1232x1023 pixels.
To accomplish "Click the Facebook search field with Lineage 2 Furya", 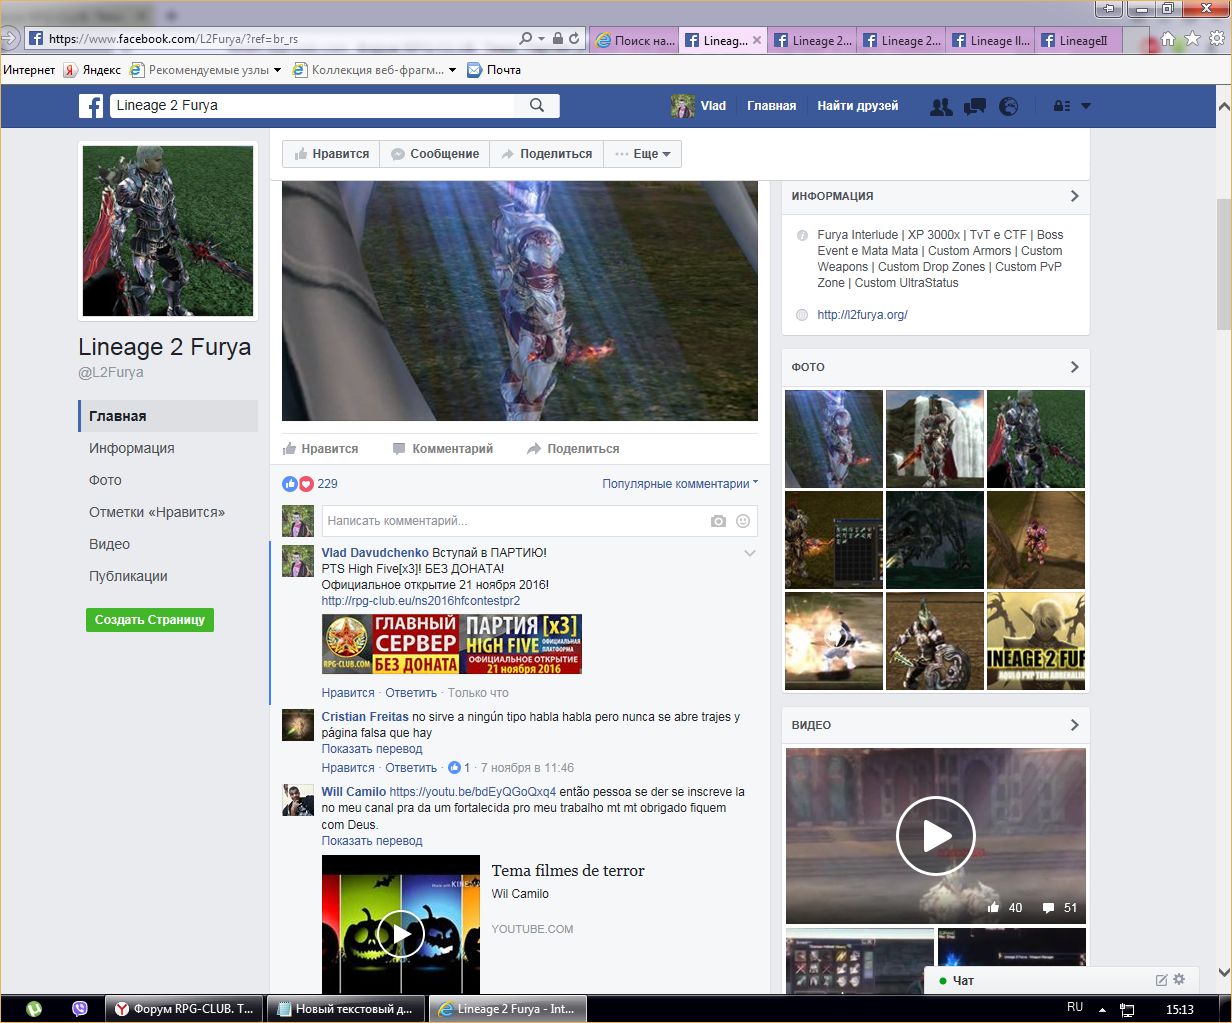I will click(312, 105).
